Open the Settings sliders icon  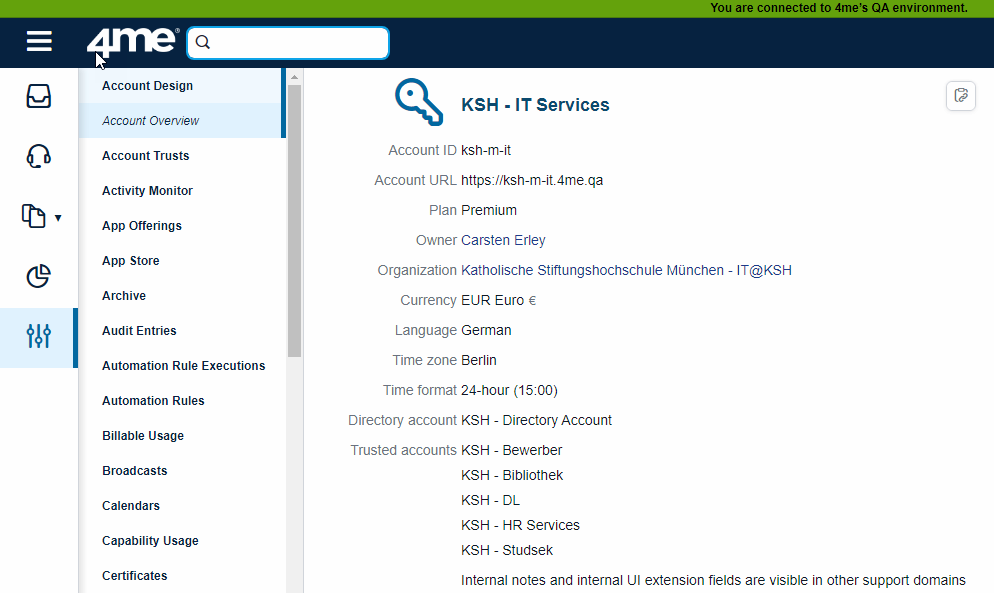(x=39, y=336)
